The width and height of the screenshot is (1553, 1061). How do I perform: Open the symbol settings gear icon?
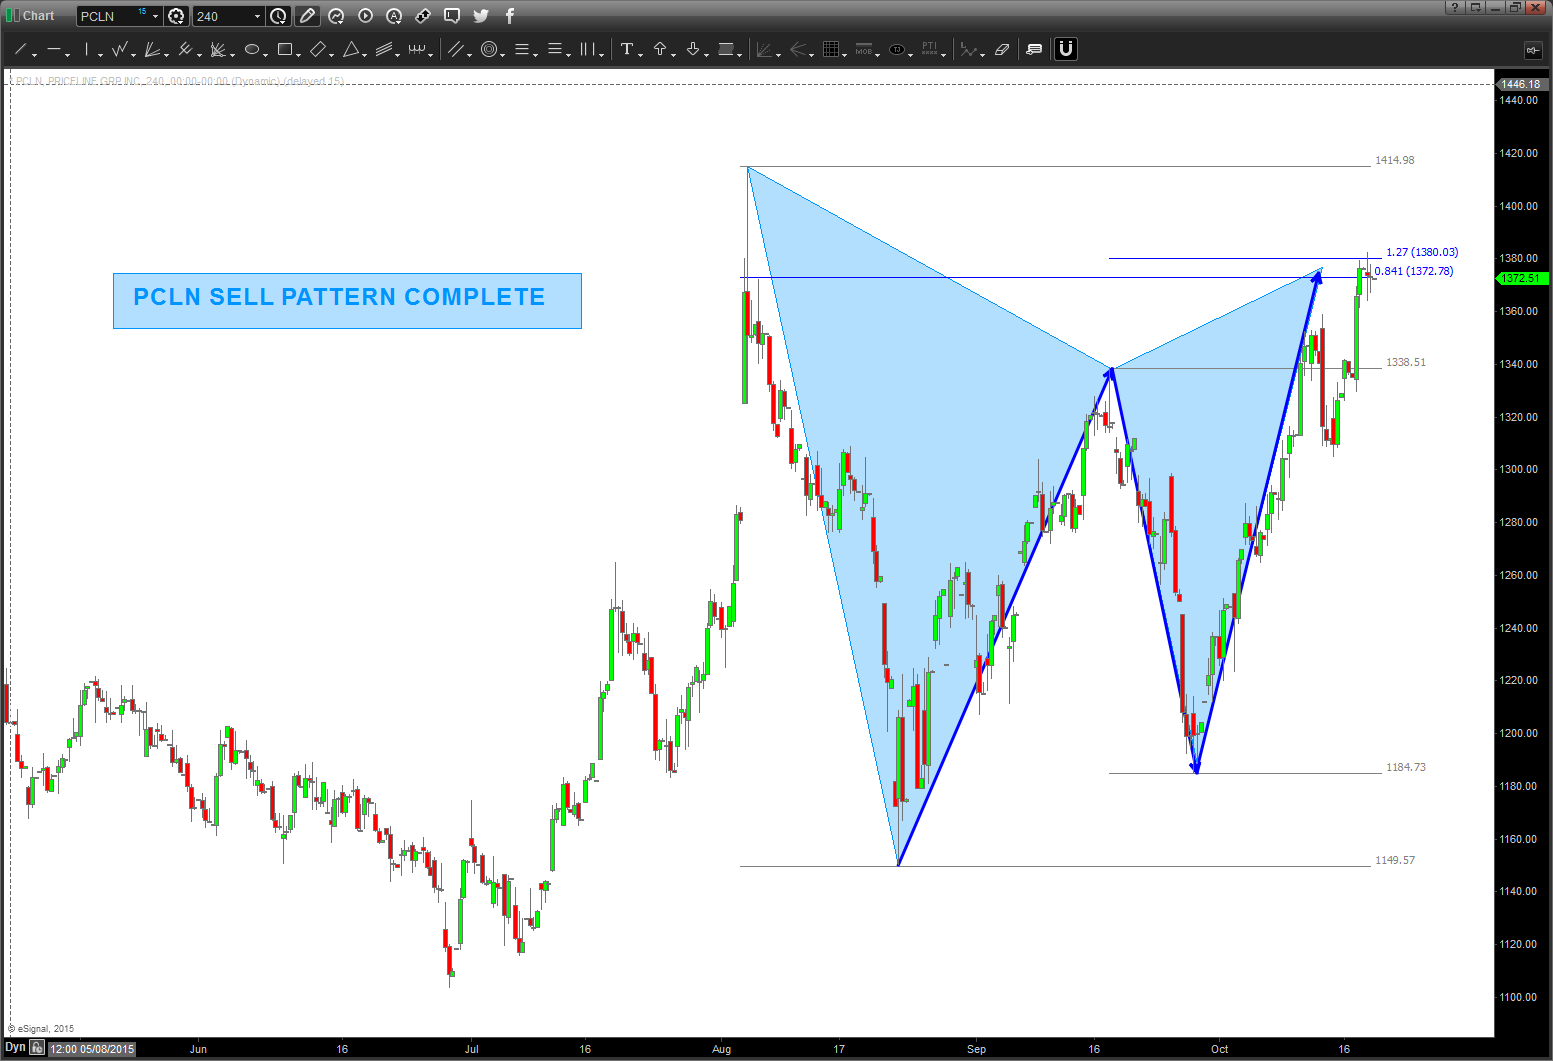176,15
